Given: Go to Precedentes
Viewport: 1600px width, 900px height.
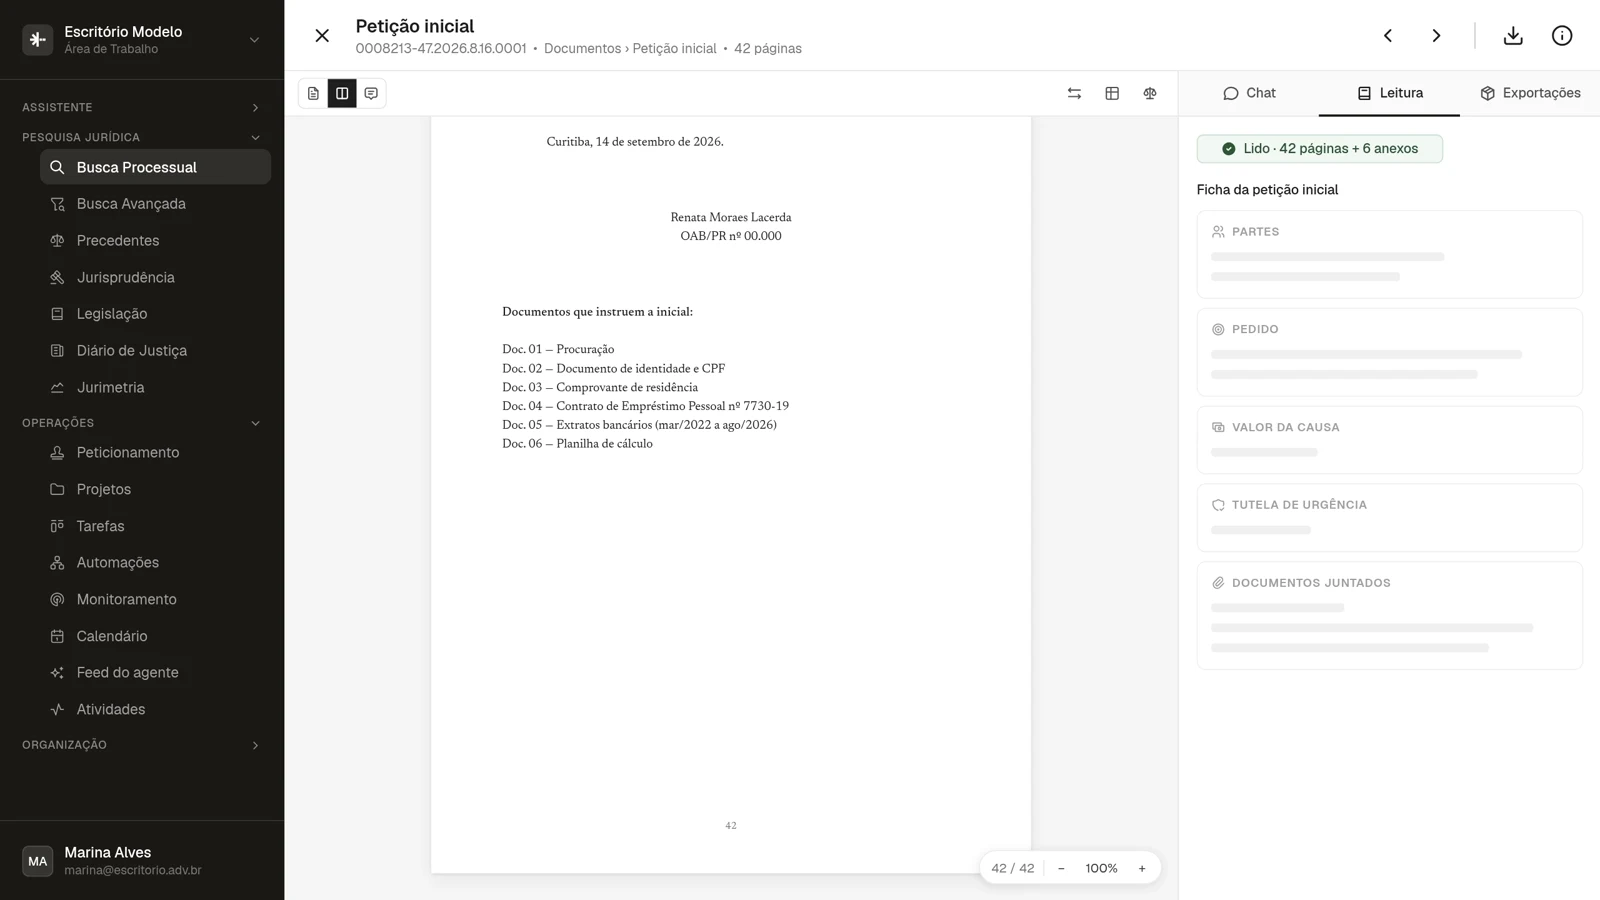Looking at the screenshot, I should pyautogui.click(x=155, y=241).
